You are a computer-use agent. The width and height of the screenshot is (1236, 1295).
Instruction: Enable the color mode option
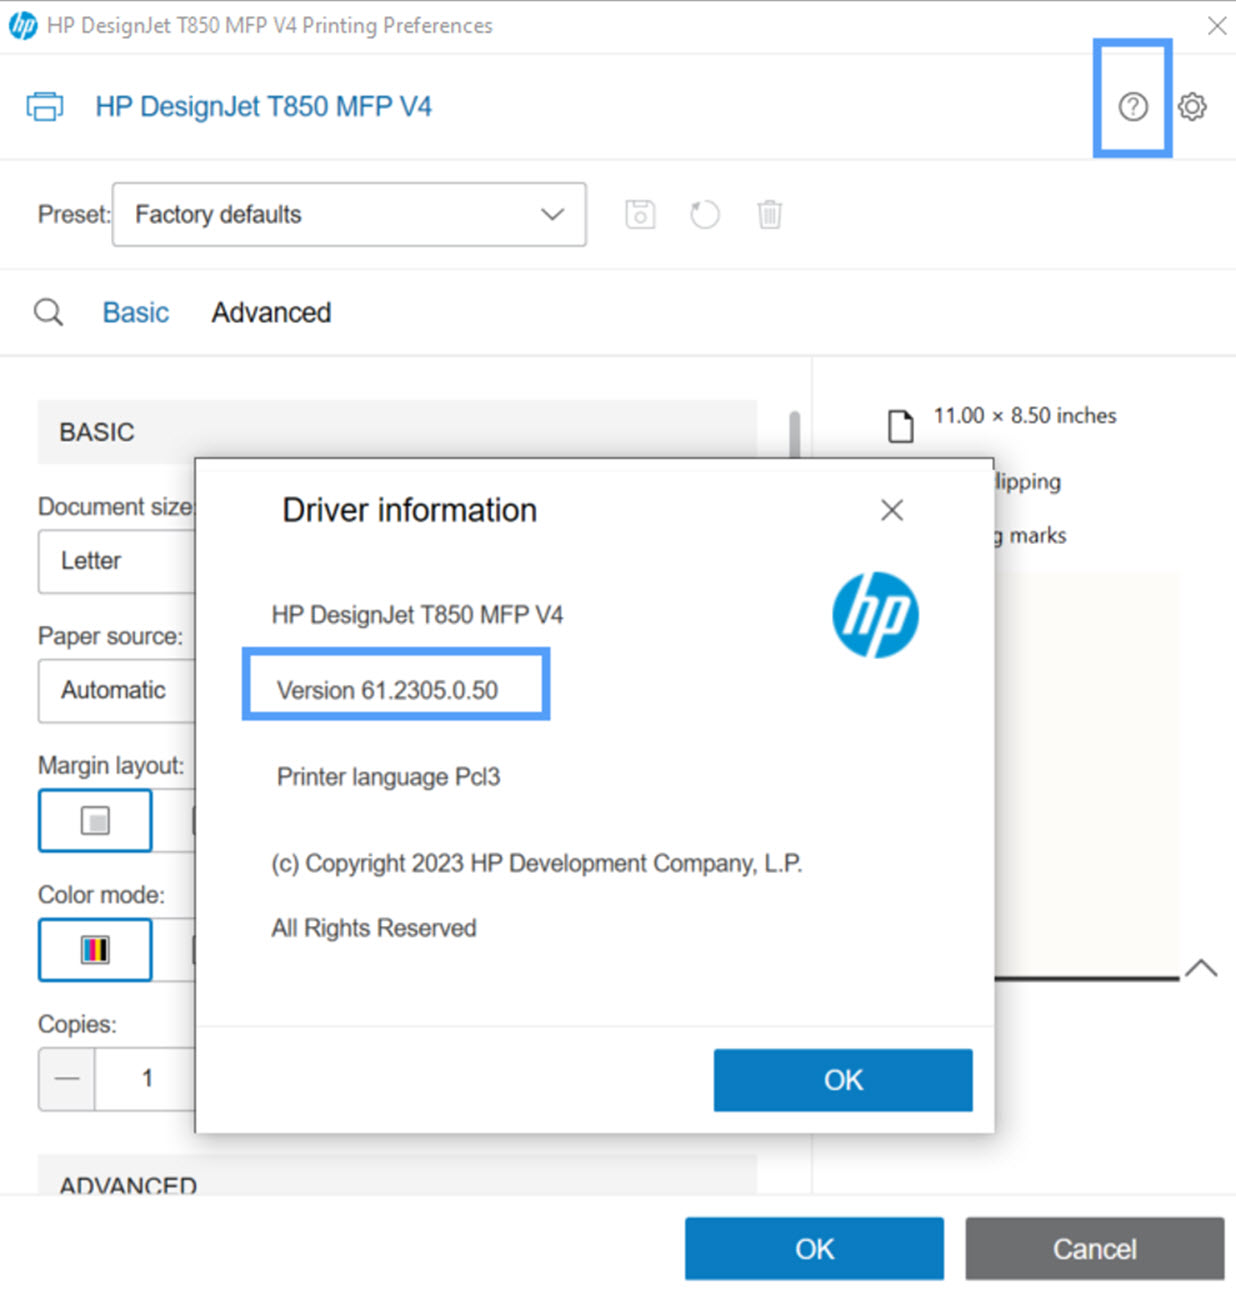click(94, 949)
